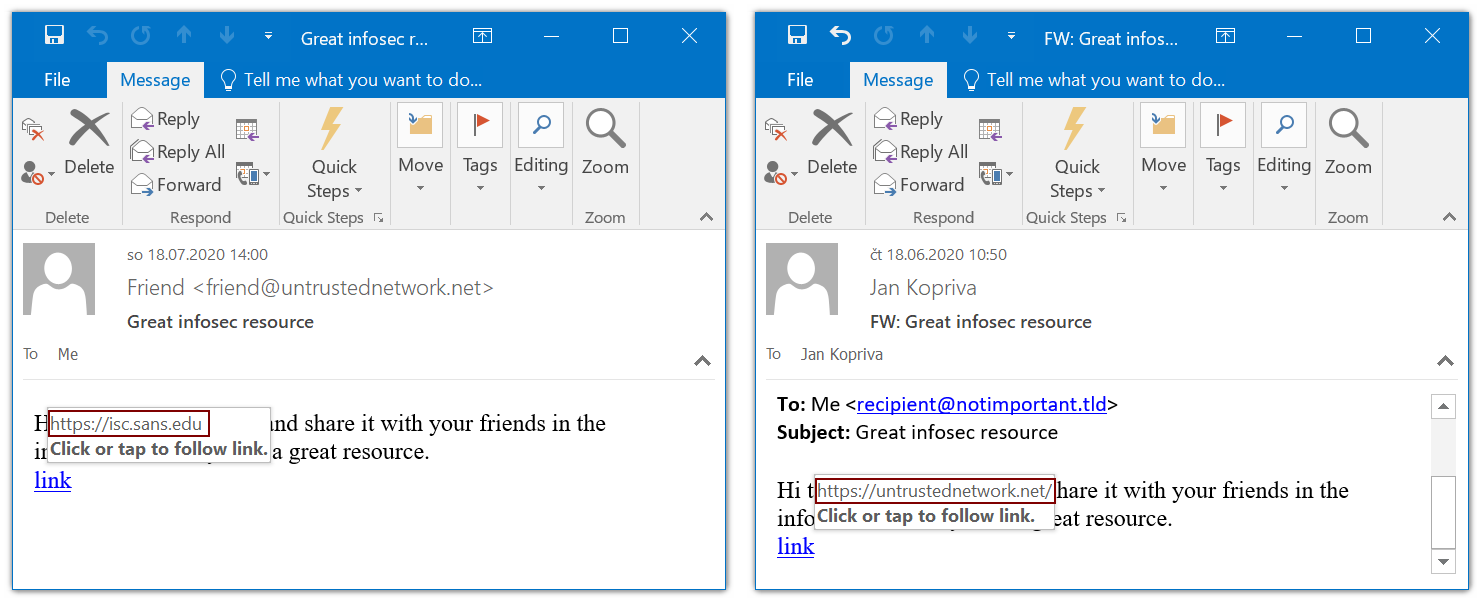Click the Save icon in the FW: message window
The width and height of the screenshot is (1481, 602).
coord(797,36)
